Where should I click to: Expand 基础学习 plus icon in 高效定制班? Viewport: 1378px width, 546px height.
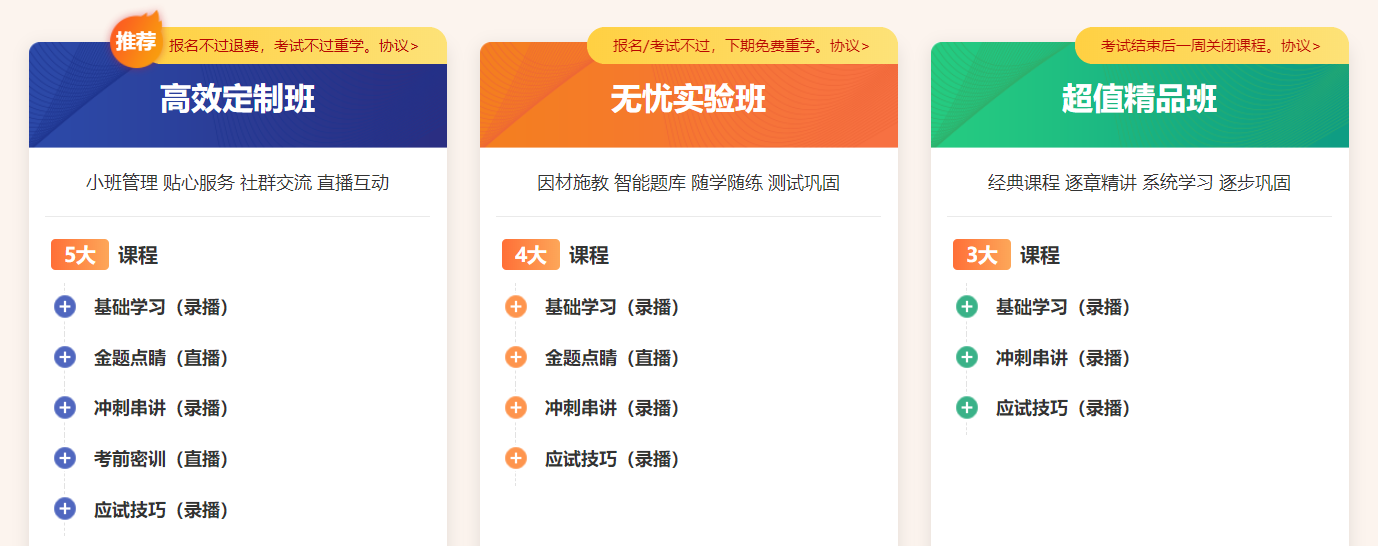65,307
